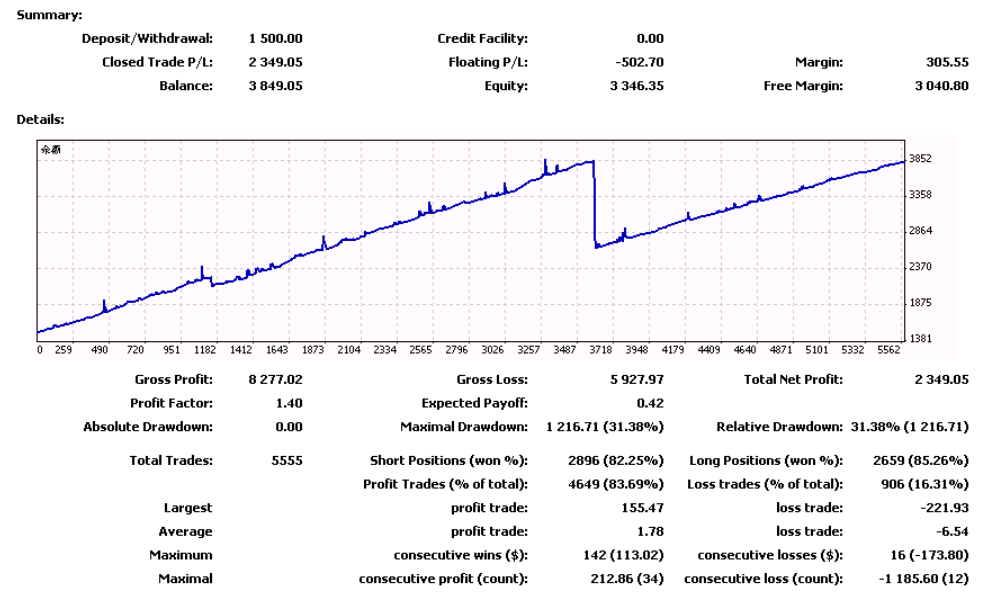The height and width of the screenshot is (592, 985).
Task: Click the Floating P/L value -502.70
Action: (x=639, y=62)
